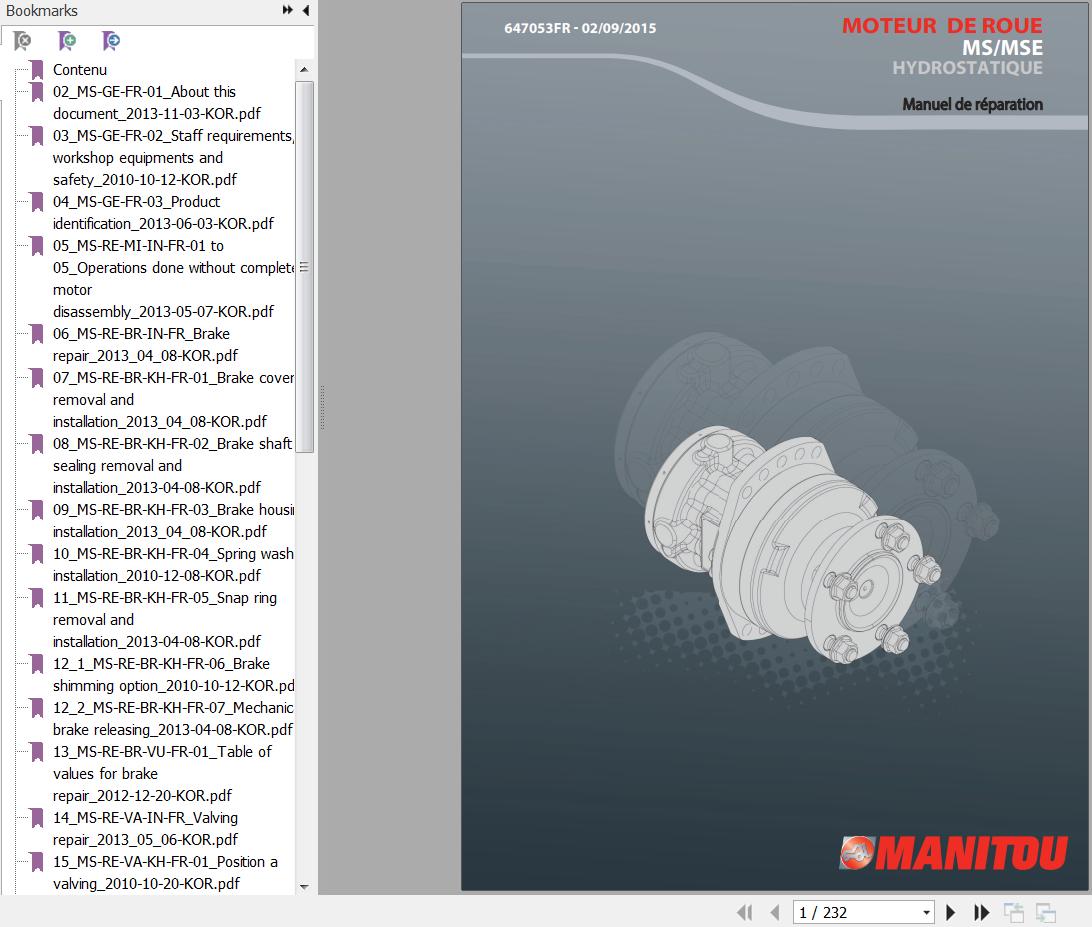Click the delete bookmark icon
Image resolution: width=1092 pixels, height=927 pixels.
click(x=22, y=41)
